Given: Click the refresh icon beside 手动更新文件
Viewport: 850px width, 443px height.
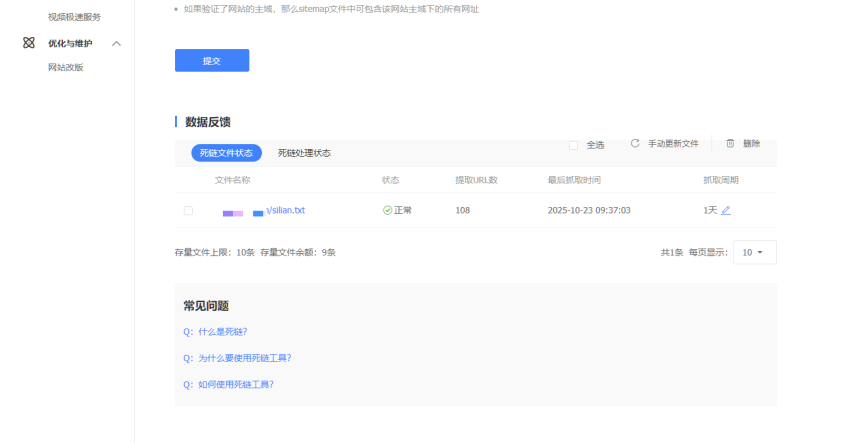Looking at the screenshot, I should pos(635,144).
